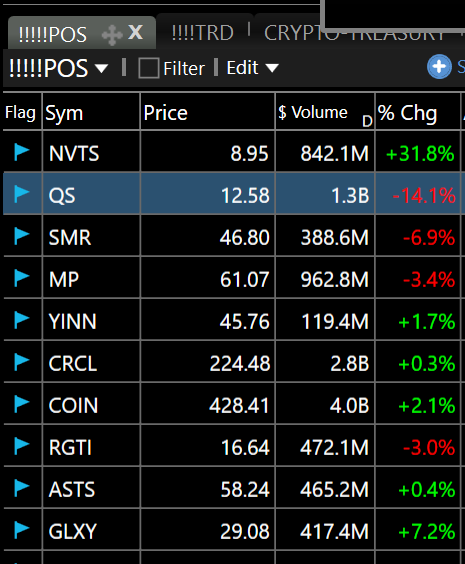Sort by the Sym column header
This screenshot has height=564, width=465.
(91, 112)
